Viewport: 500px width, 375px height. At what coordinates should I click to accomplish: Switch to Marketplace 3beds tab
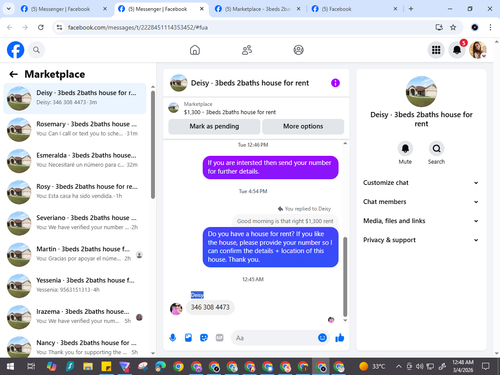click(257, 9)
